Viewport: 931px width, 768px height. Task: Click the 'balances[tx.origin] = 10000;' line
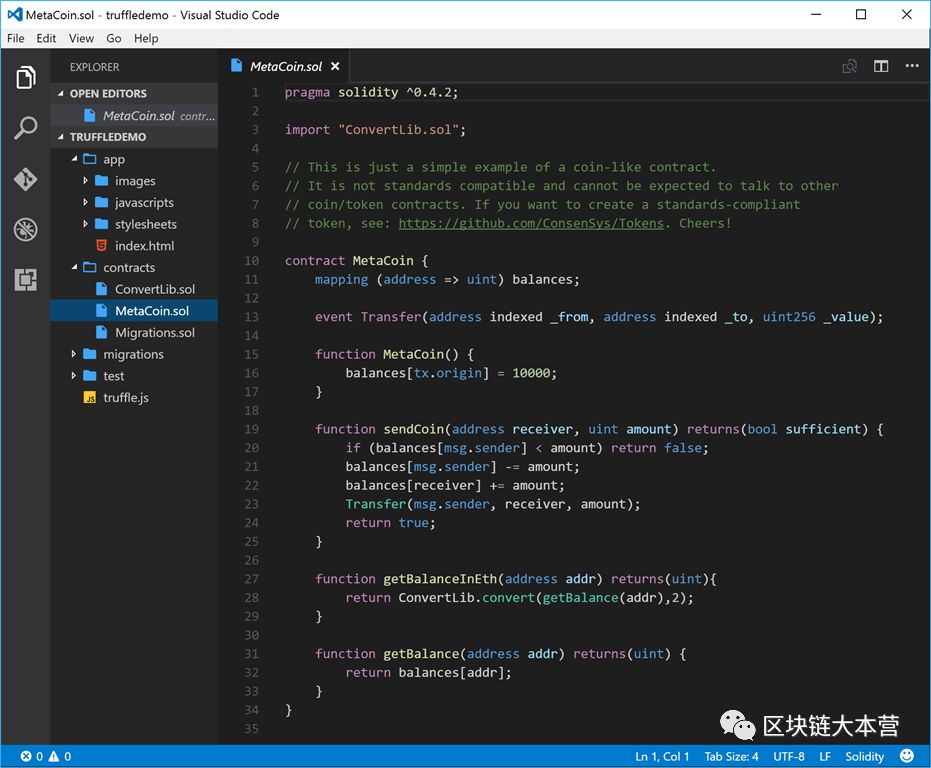(x=451, y=373)
